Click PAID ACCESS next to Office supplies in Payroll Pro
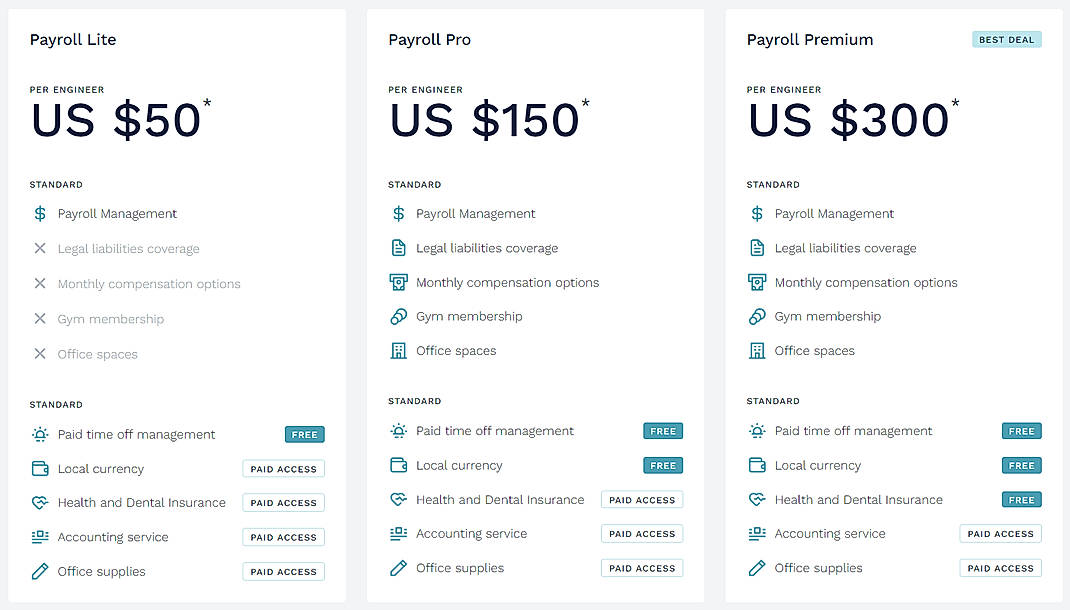The width and height of the screenshot is (1070, 610). click(641, 567)
